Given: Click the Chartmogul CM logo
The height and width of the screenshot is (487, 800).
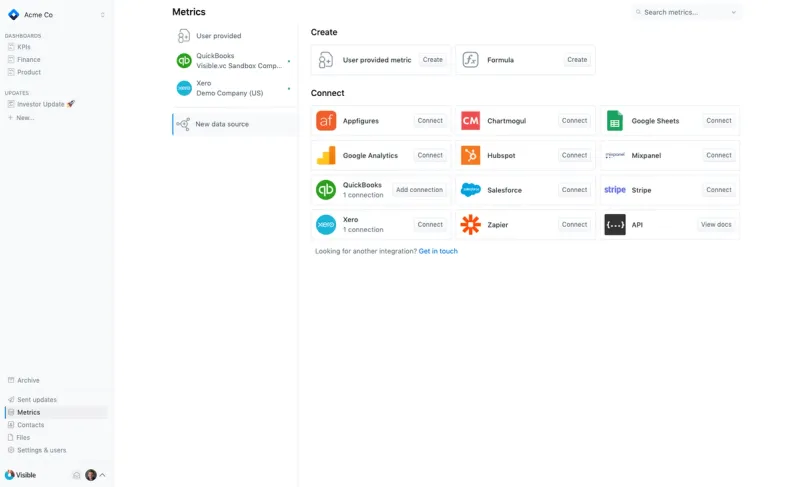Looking at the screenshot, I should coord(470,121).
